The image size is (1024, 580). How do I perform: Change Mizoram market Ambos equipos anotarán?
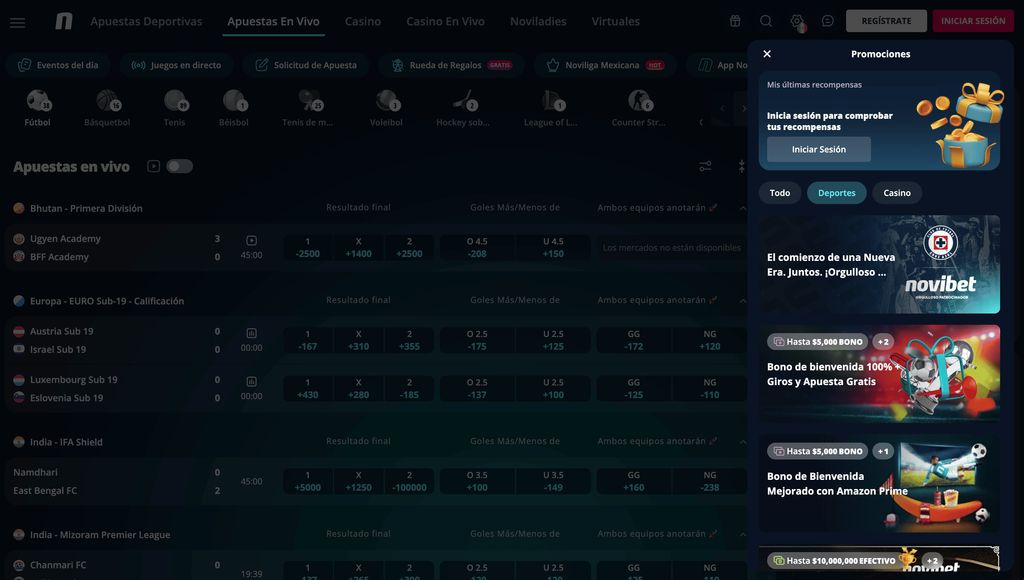point(657,534)
